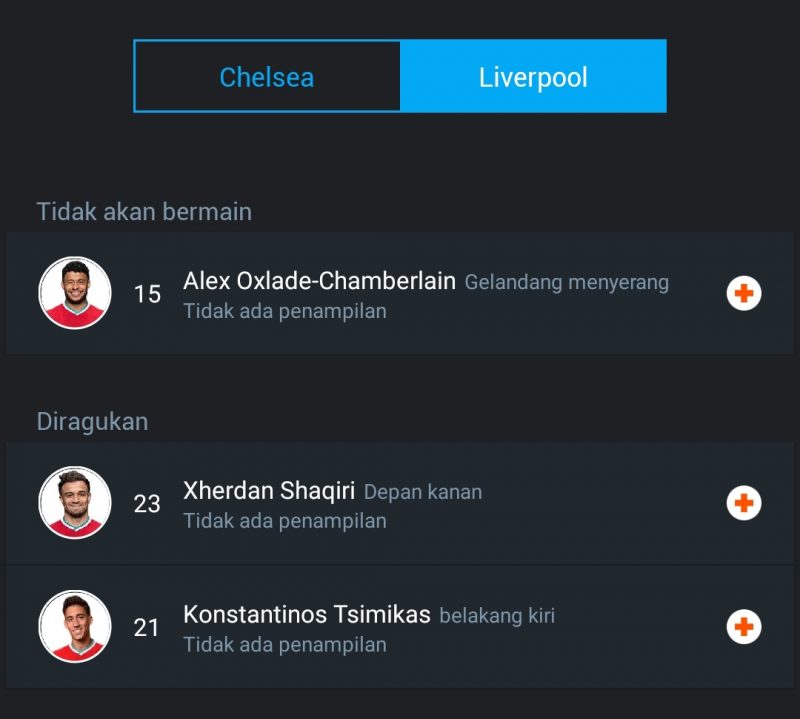The height and width of the screenshot is (719, 800).
Task: Open Konstantinos Tsimikas's player photo
Action: pyautogui.click(x=75, y=627)
